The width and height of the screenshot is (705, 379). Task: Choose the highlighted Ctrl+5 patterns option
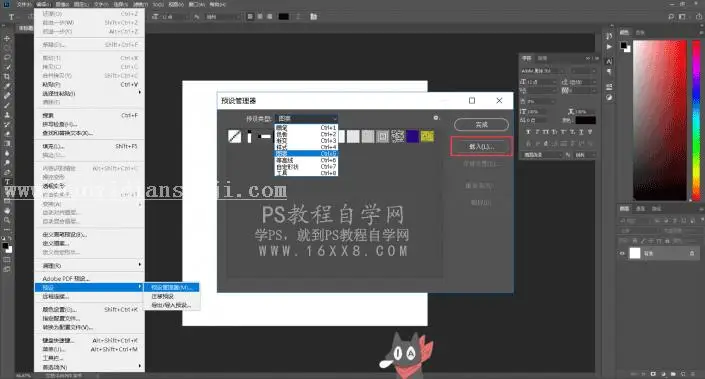(x=306, y=153)
